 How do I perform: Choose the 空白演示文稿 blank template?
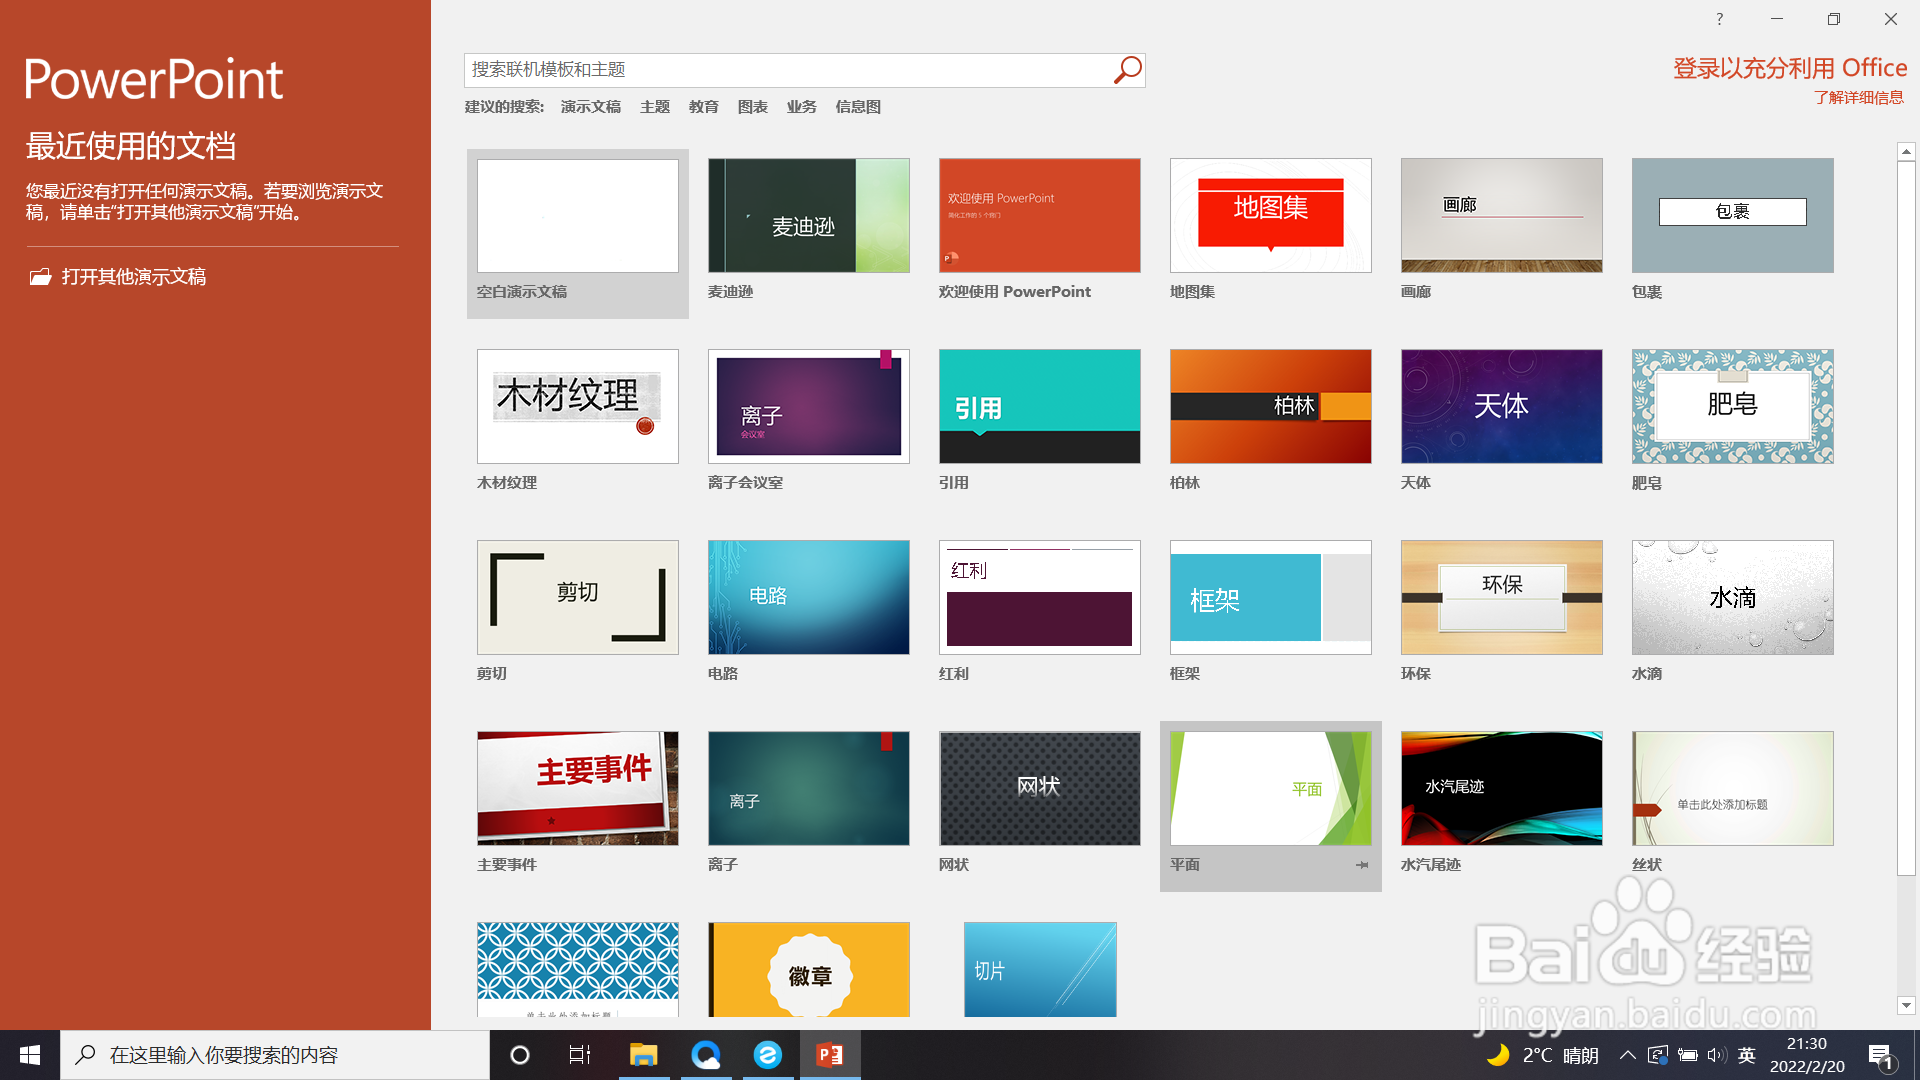coord(578,216)
